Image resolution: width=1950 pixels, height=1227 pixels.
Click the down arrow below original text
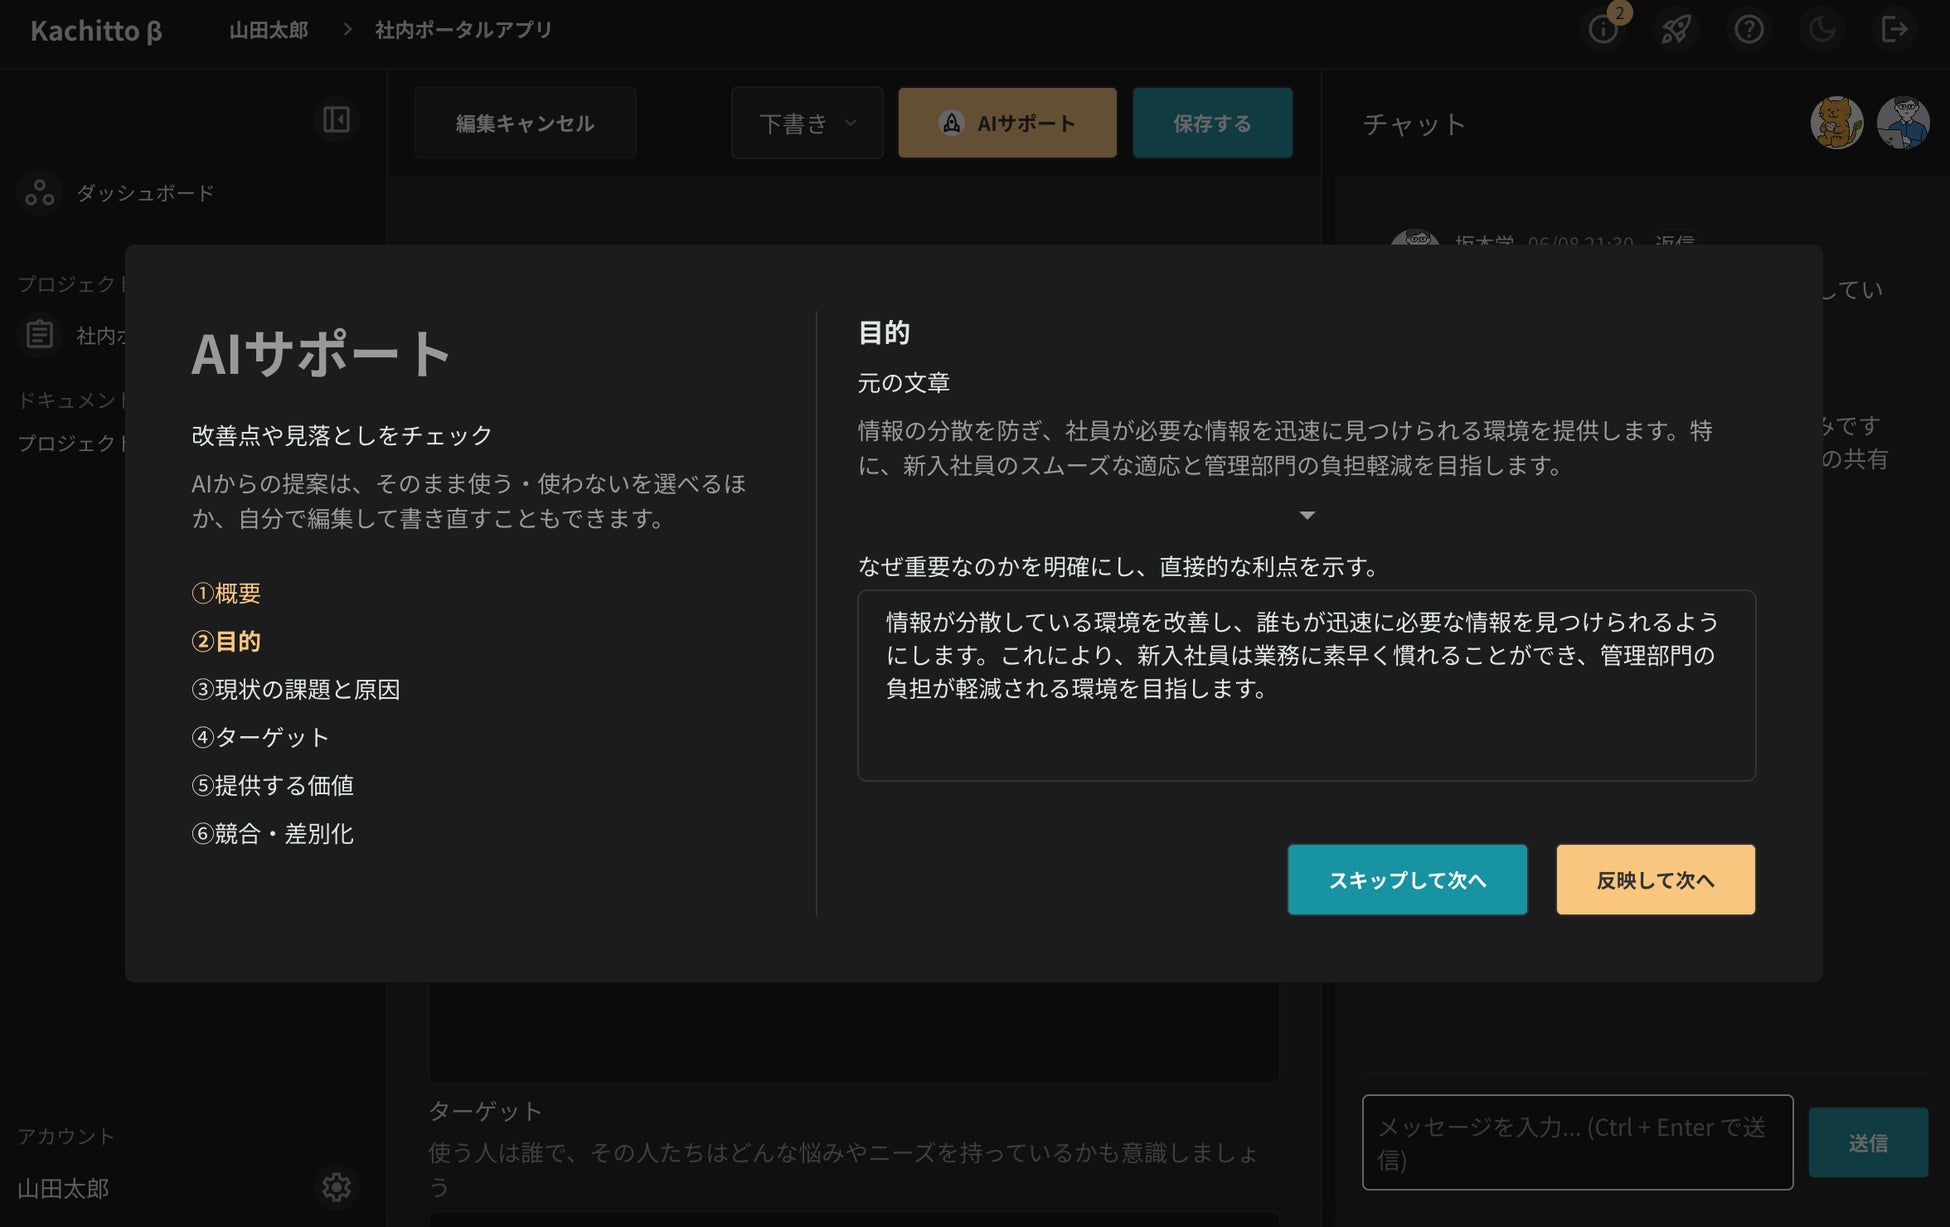click(1306, 515)
